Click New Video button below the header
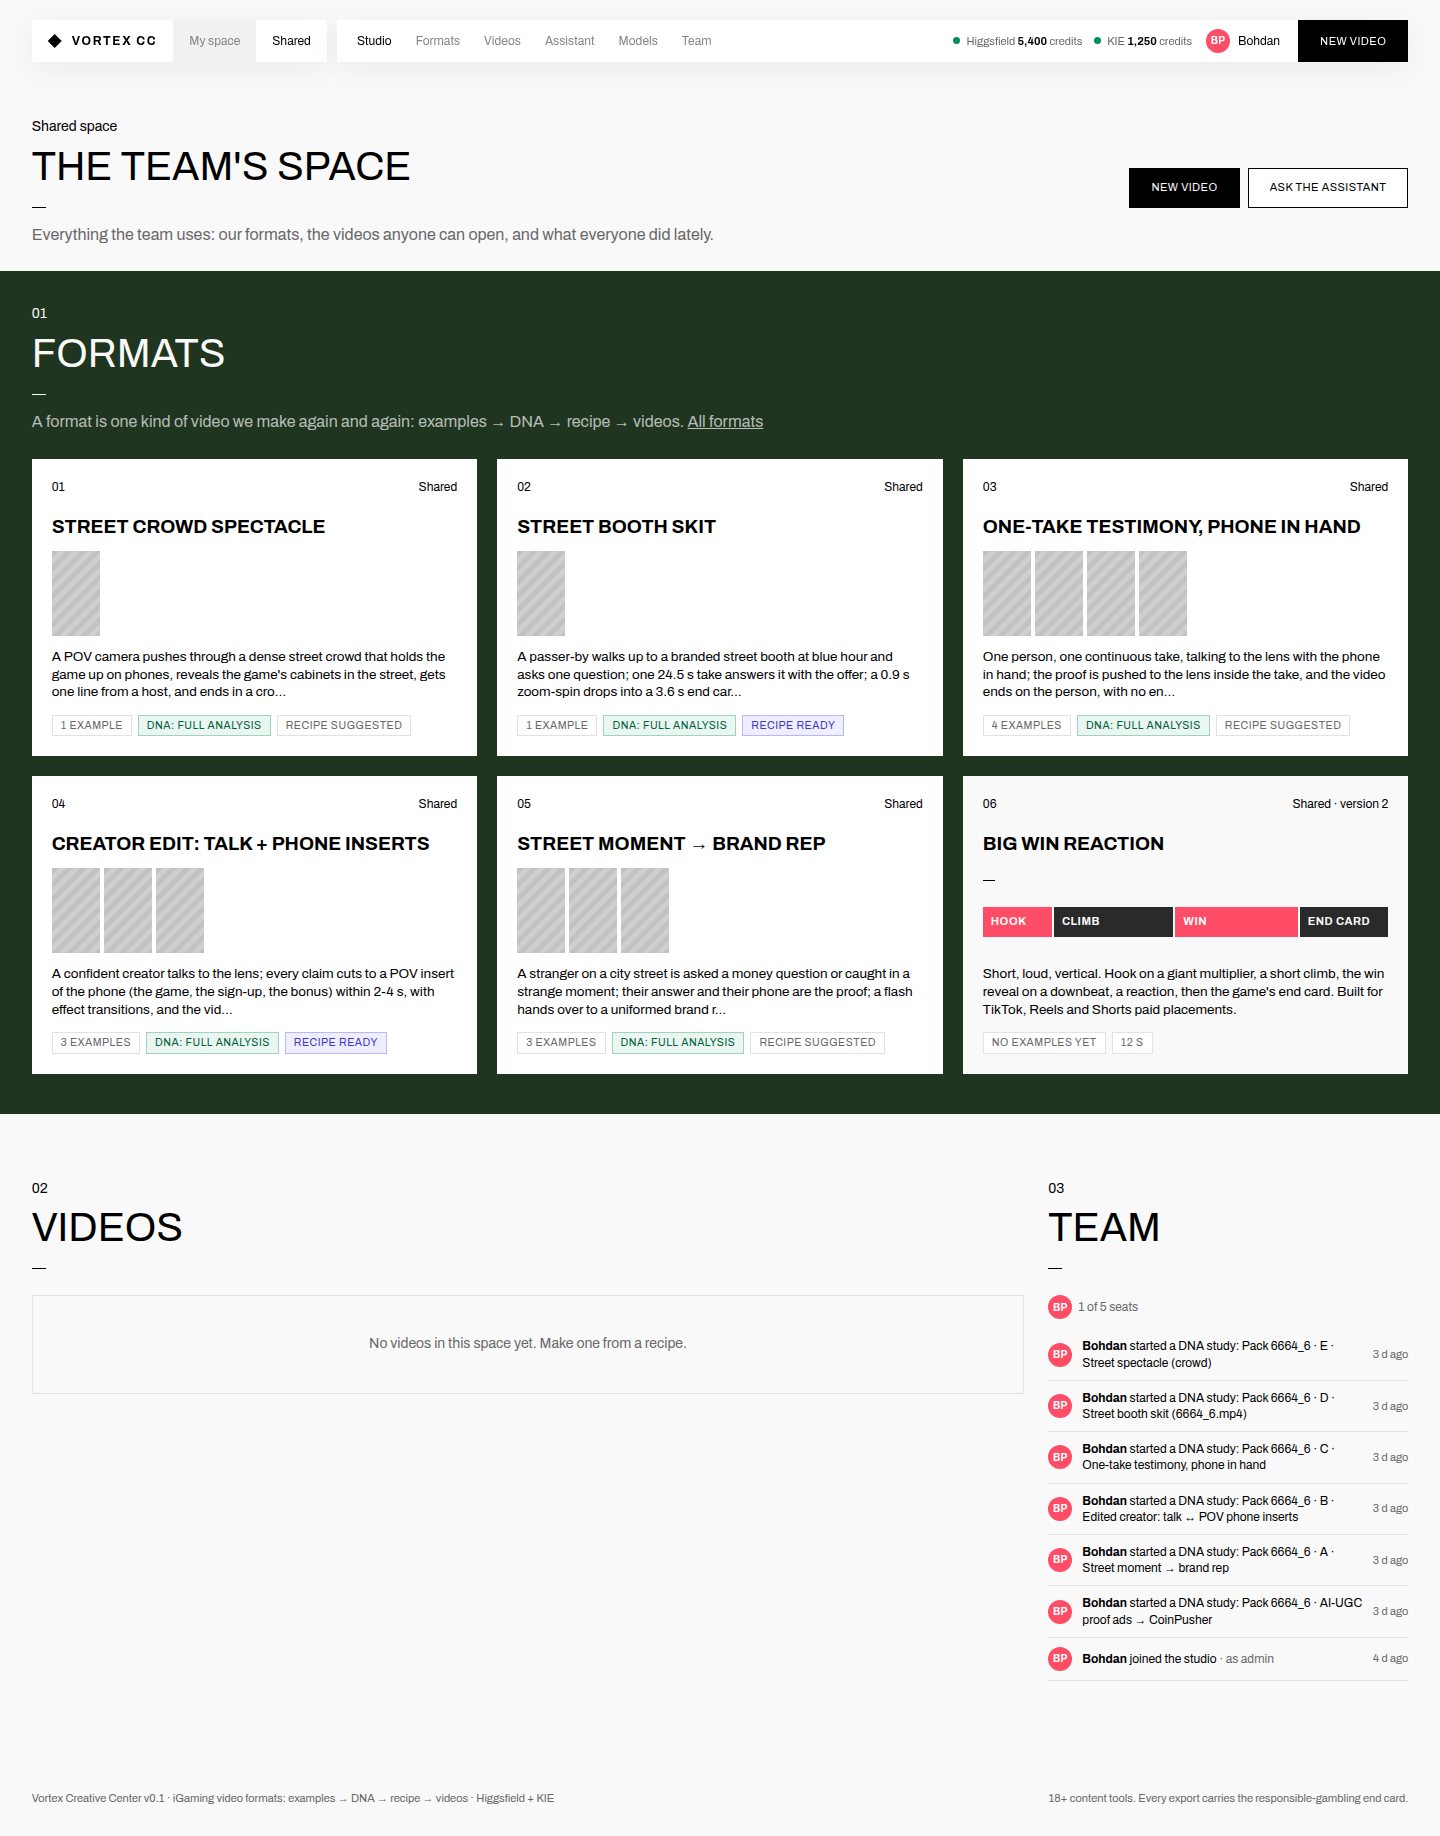This screenshot has width=1440, height=1836. (1184, 188)
